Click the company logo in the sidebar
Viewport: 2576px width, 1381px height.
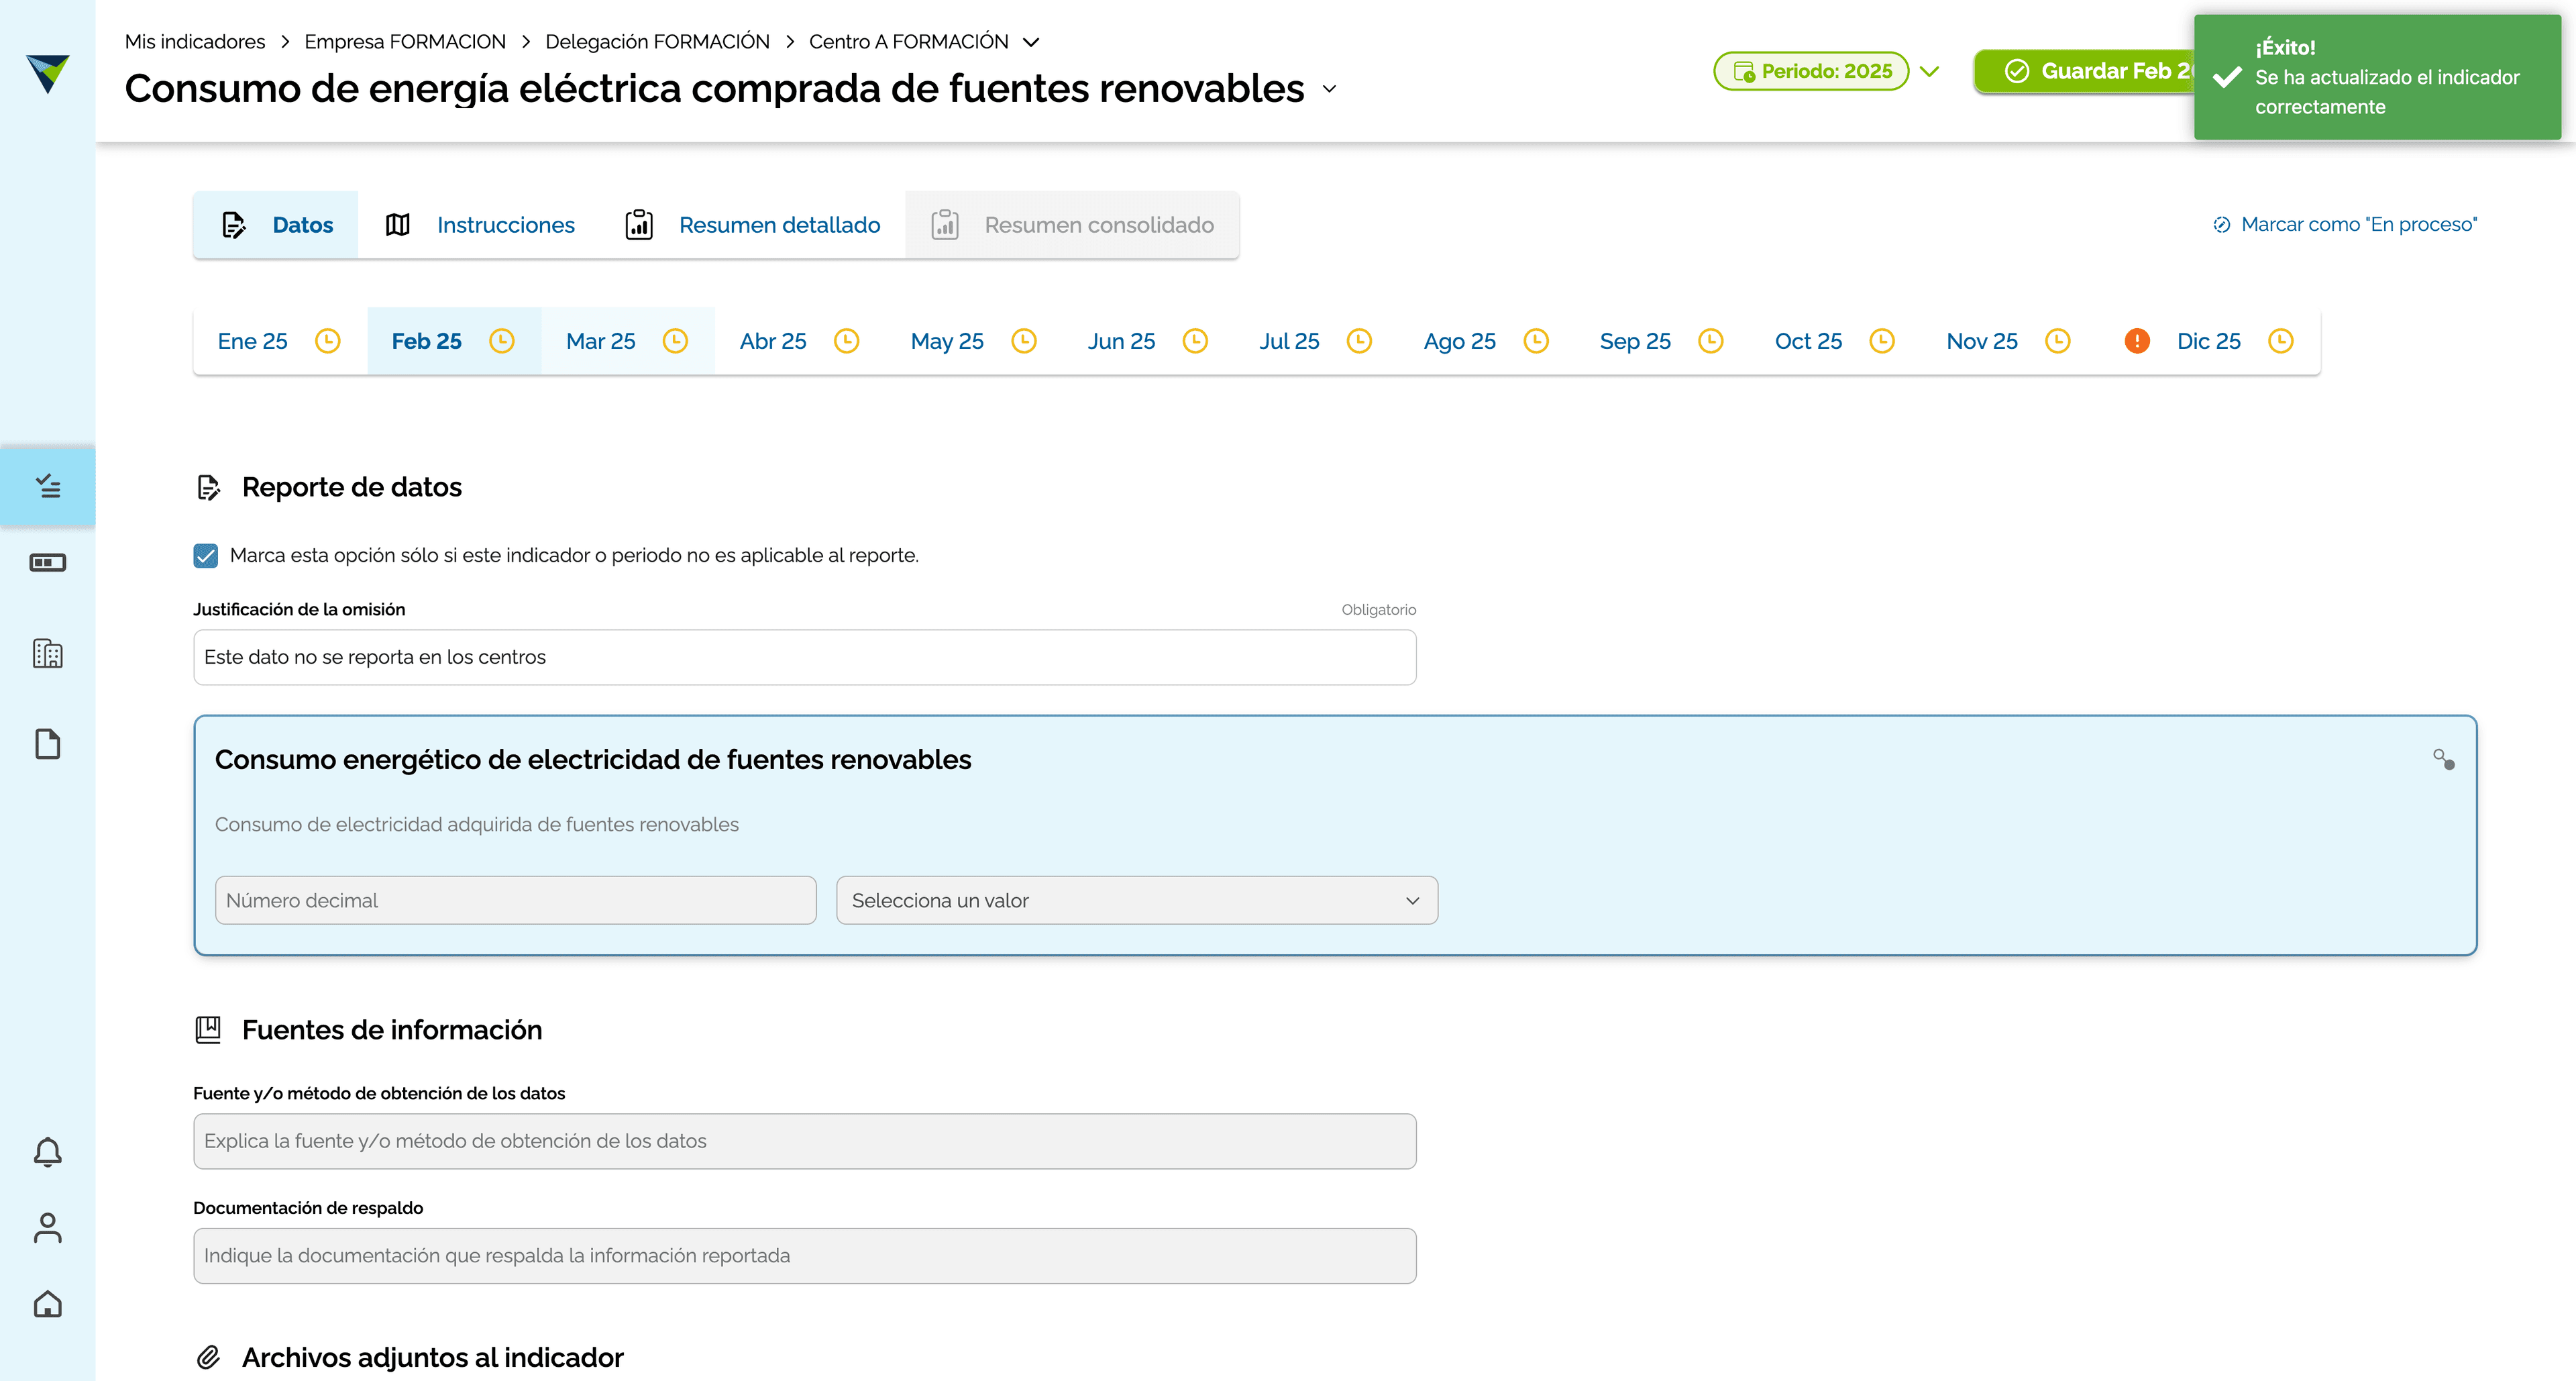[48, 74]
